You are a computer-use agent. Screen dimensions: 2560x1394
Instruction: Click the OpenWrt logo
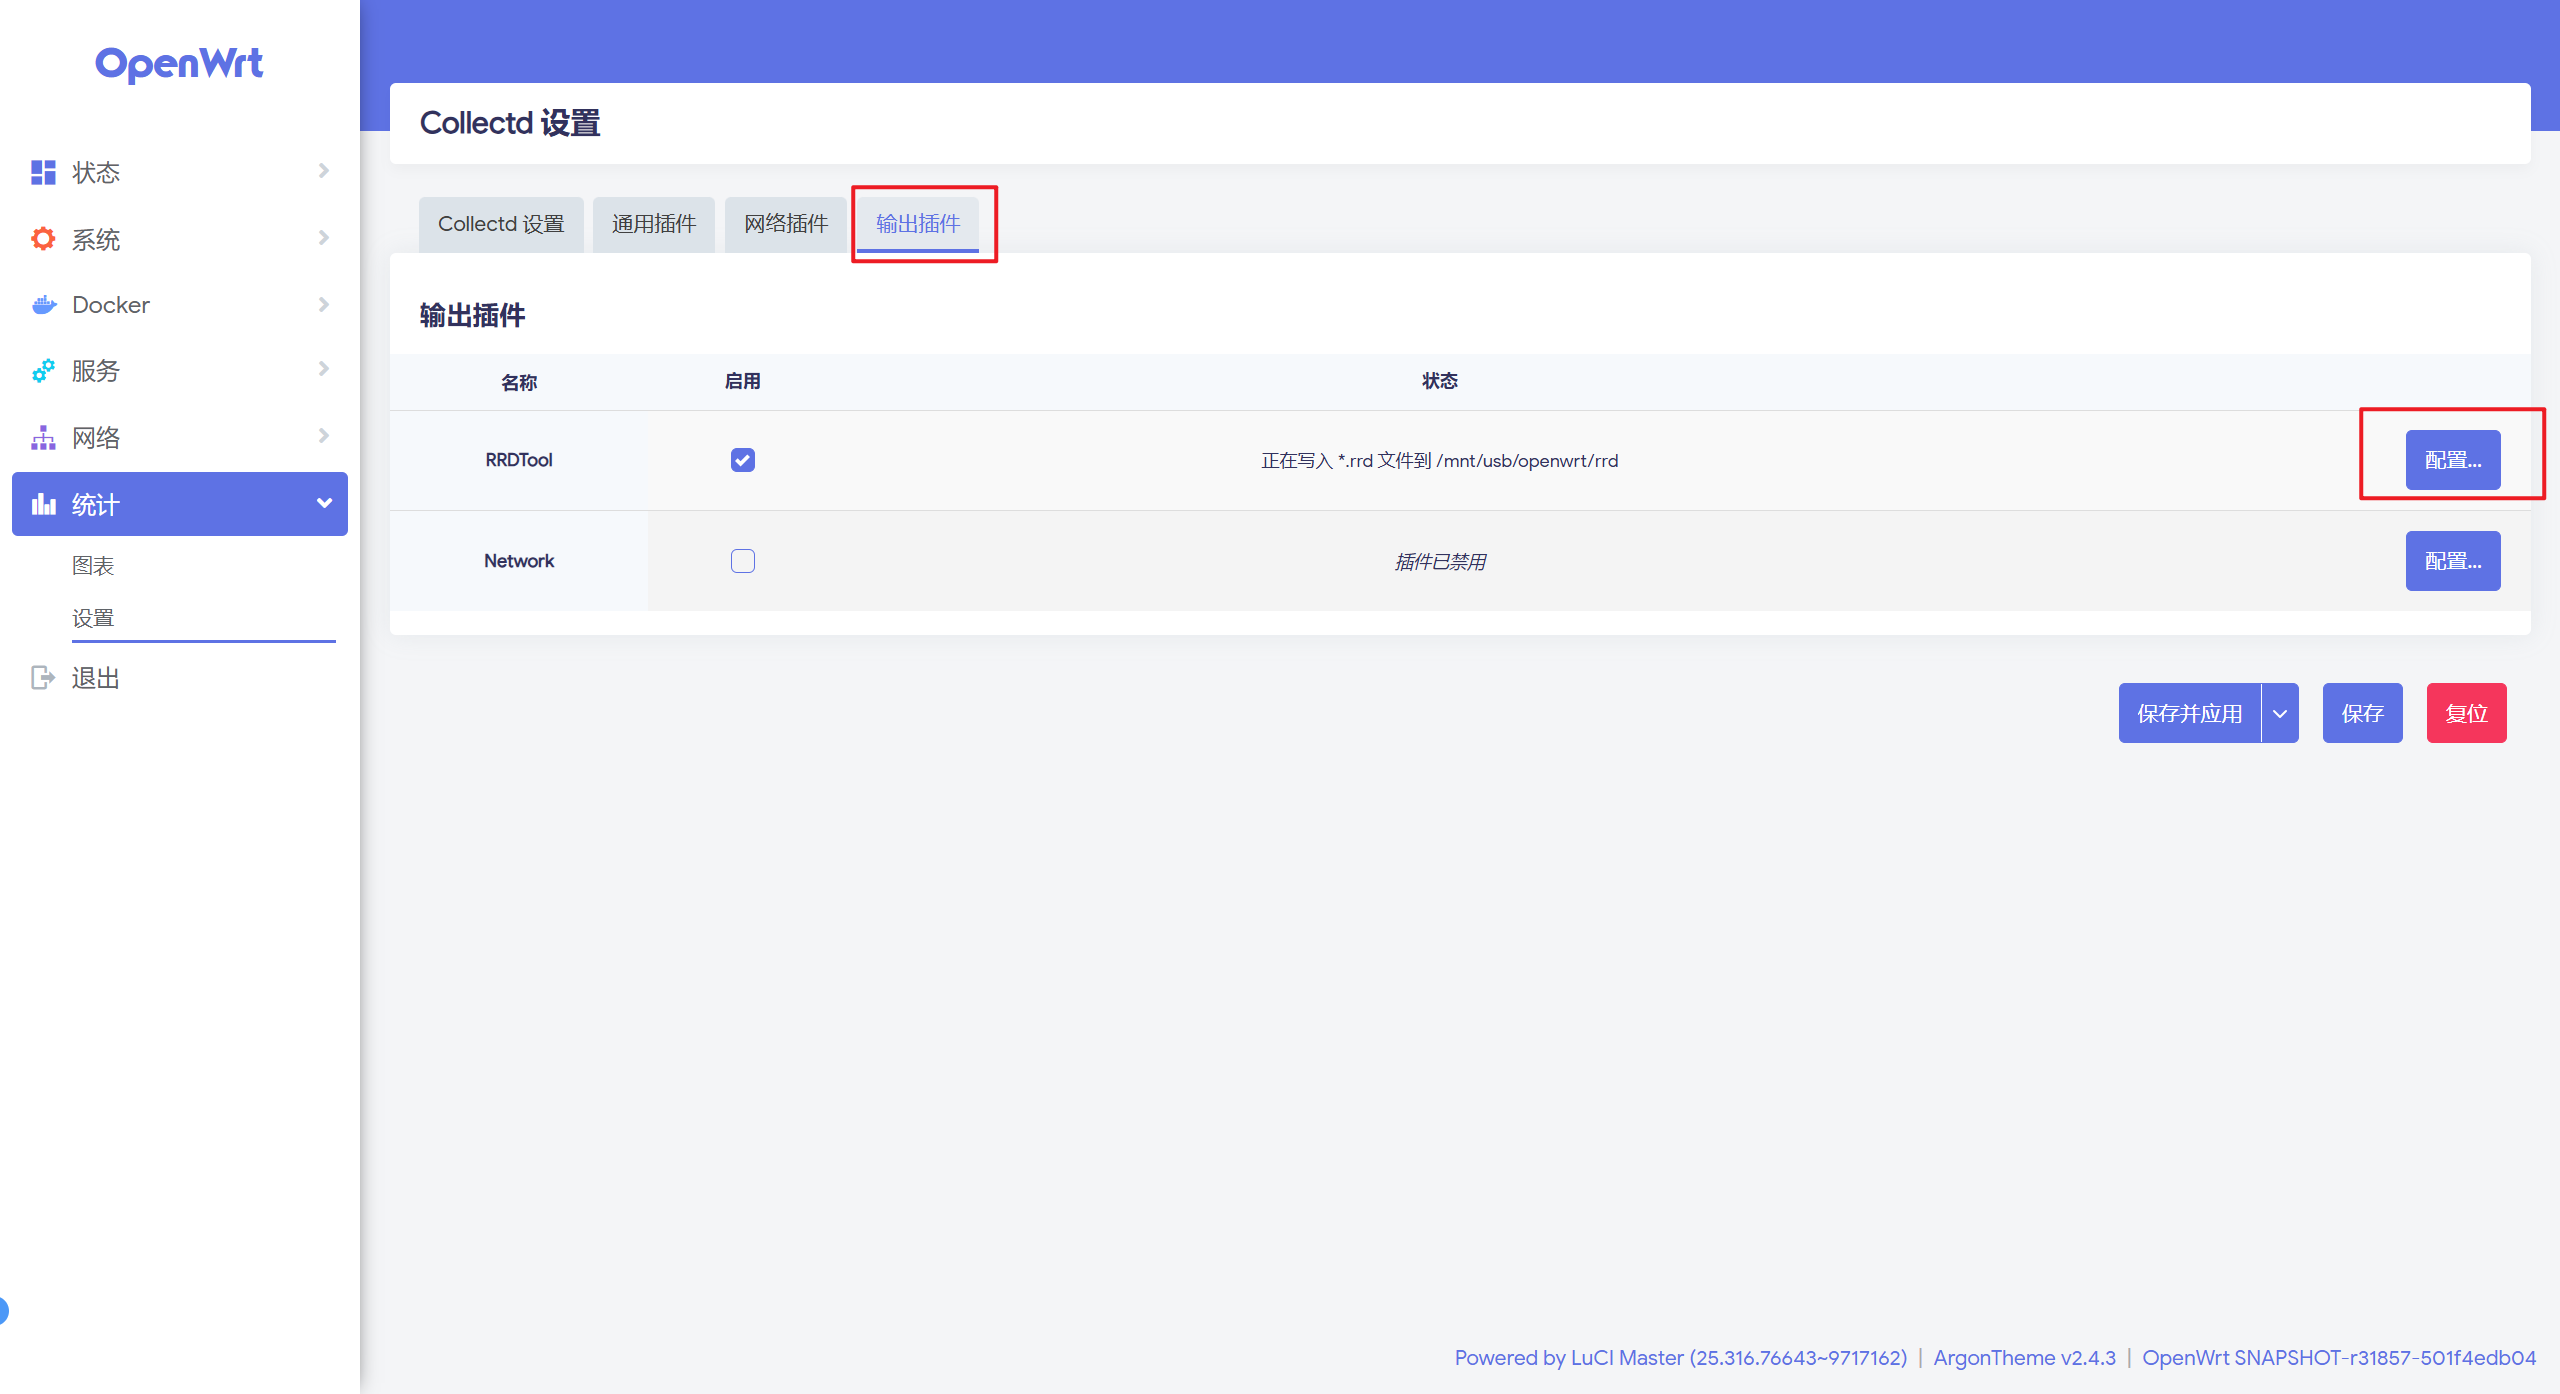coord(179,64)
